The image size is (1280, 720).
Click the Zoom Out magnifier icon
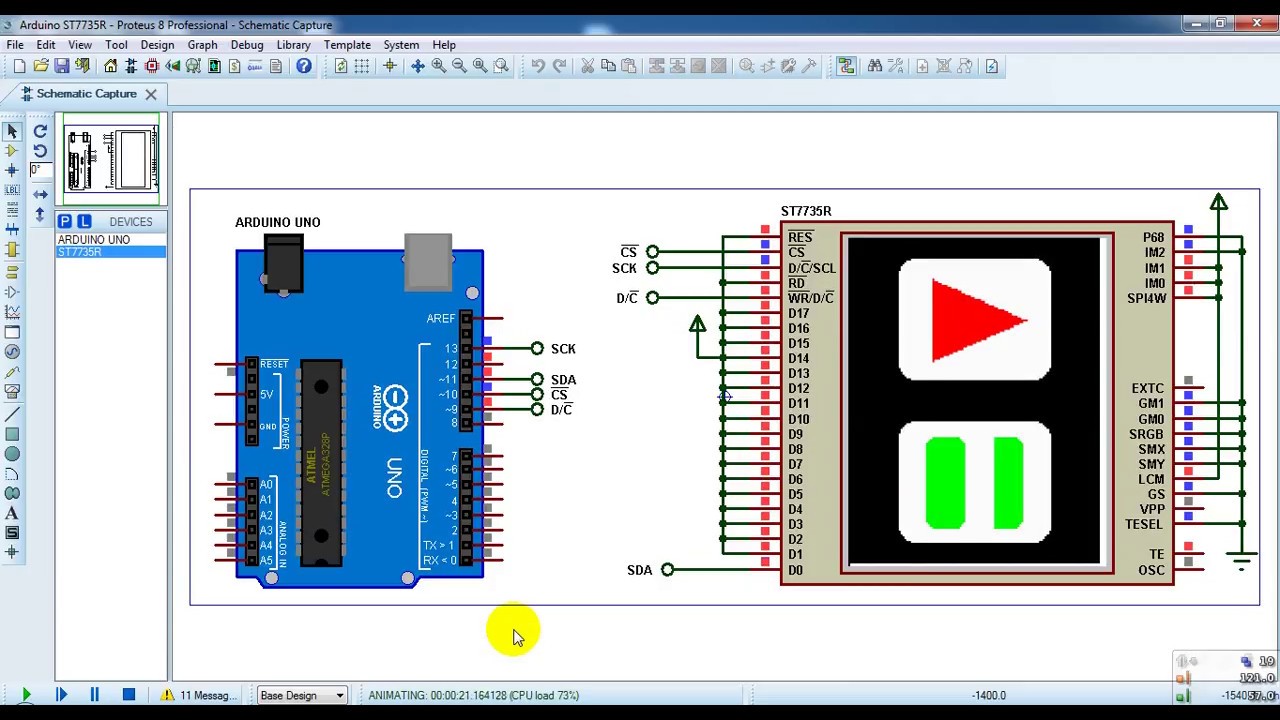[459, 66]
